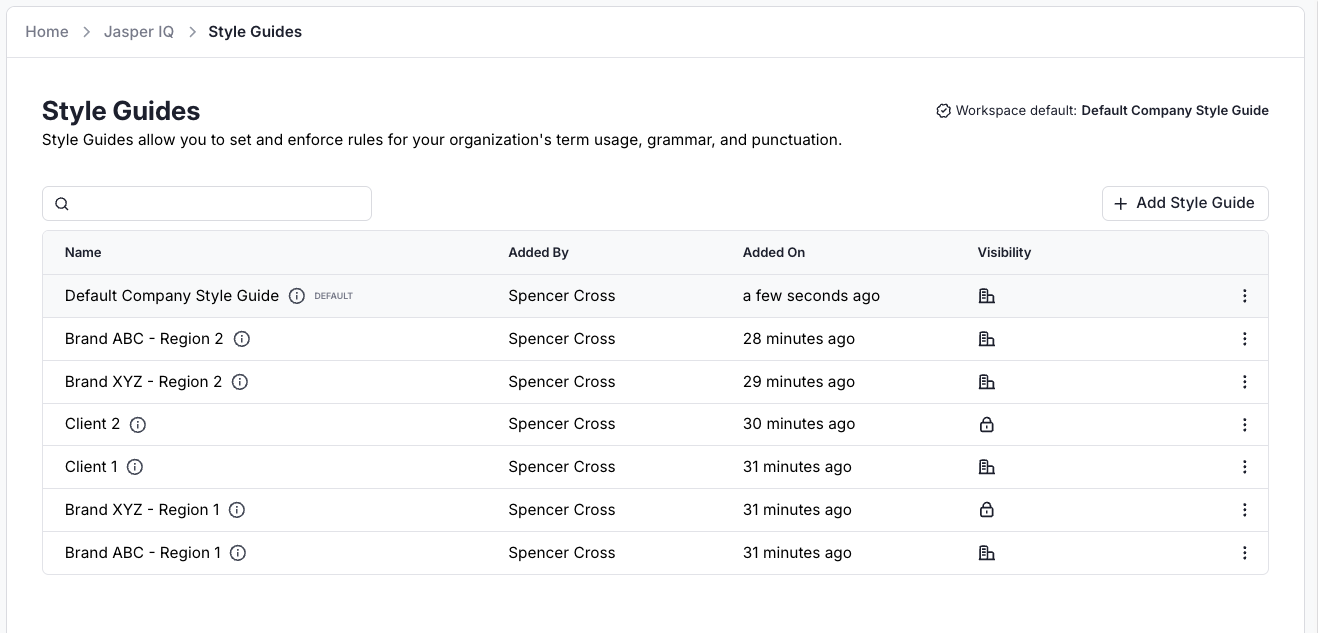Click lock visibility icon in Client 2 row
The width and height of the screenshot is (1318, 633).
point(986,425)
